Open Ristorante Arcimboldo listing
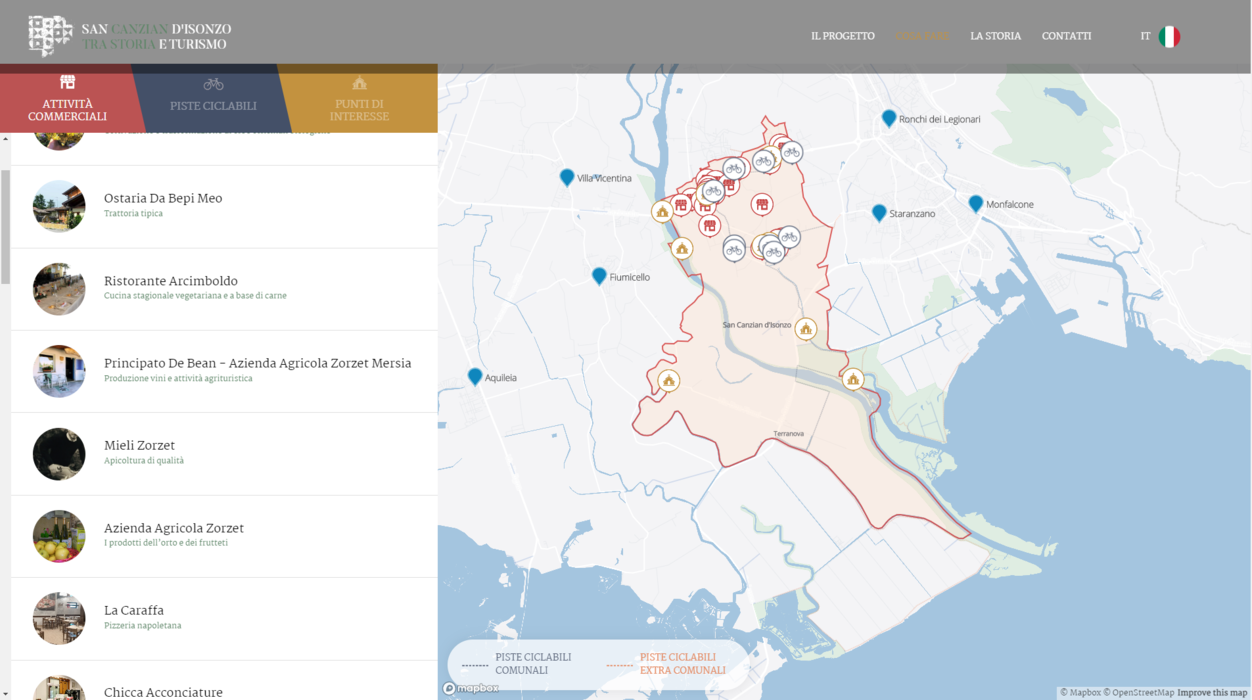This screenshot has height=700, width=1252. point(171,282)
